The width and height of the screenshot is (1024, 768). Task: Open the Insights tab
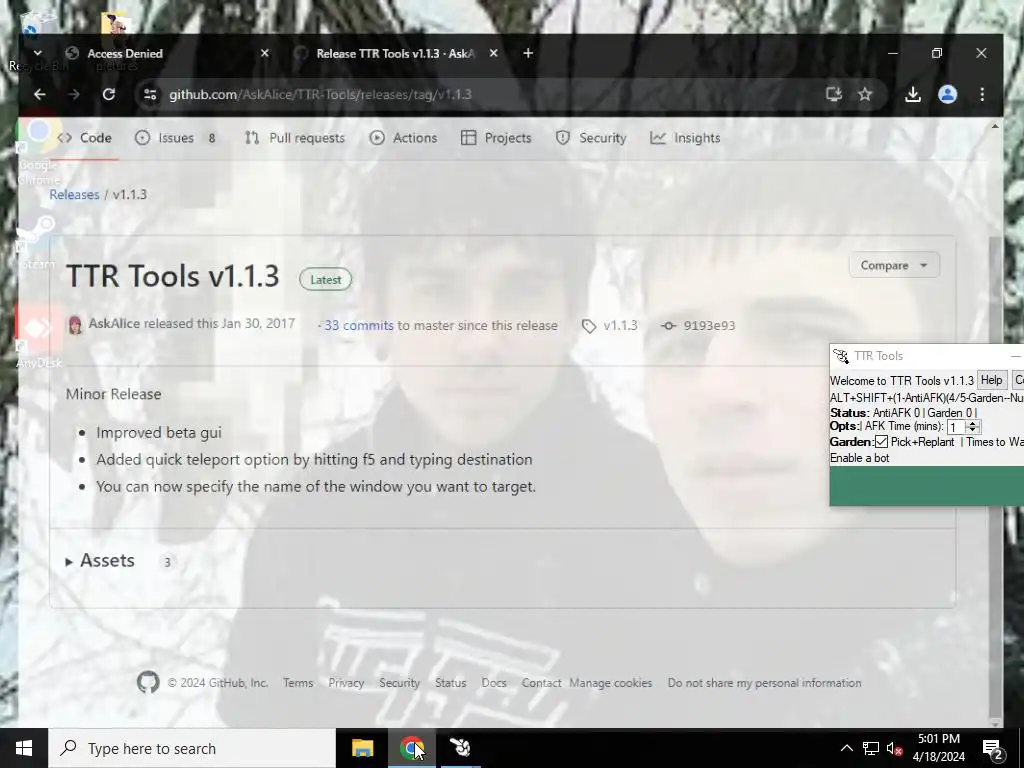685,138
